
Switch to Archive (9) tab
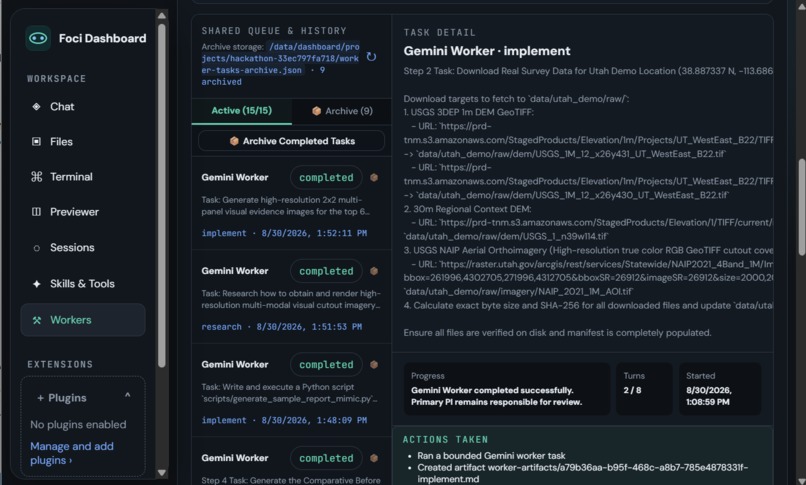pos(342,111)
